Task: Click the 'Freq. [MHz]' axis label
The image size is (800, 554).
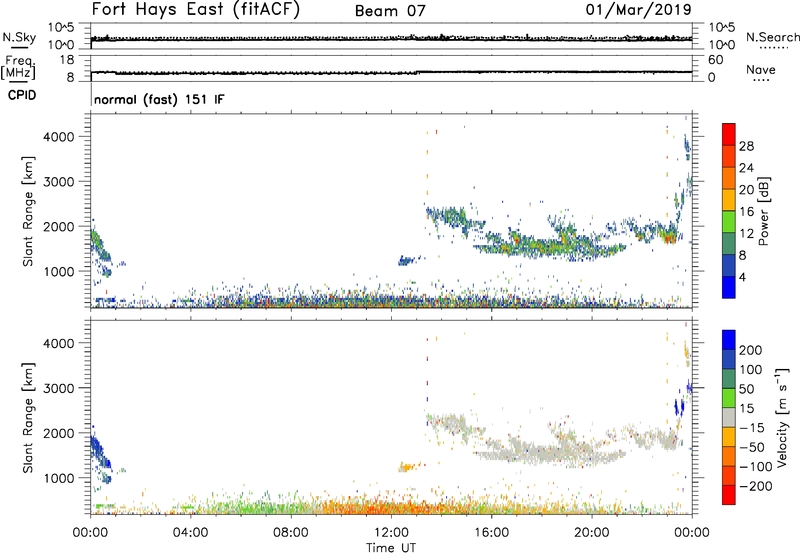Action: 19,68
